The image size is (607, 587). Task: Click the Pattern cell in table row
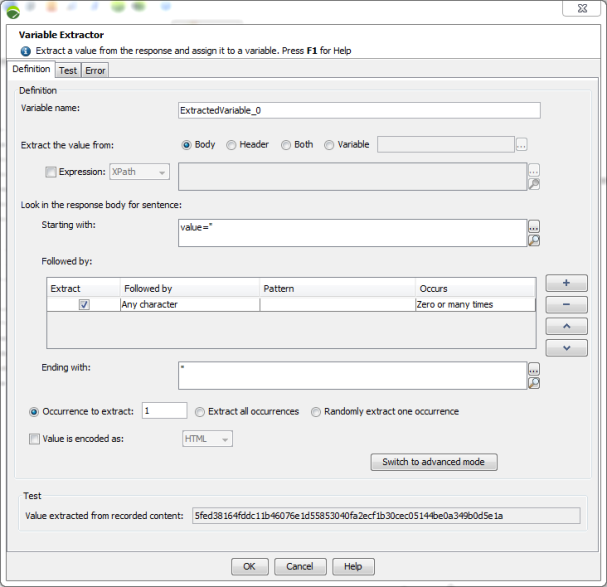pyautogui.click(x=338, y=305)
